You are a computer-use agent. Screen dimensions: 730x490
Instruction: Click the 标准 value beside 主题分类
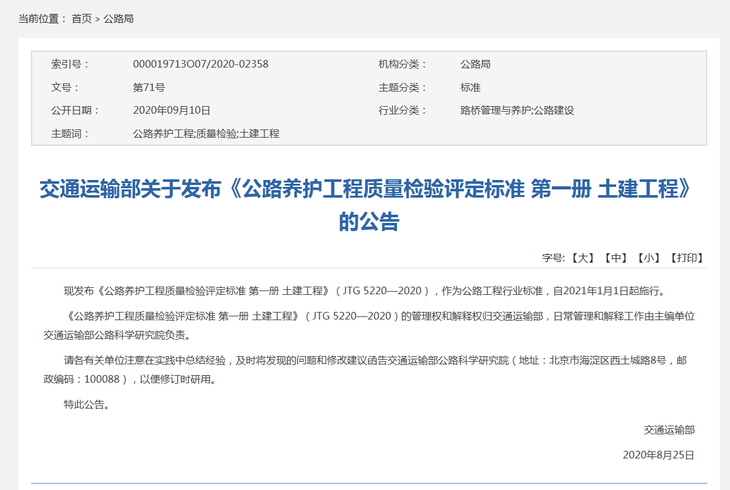pos(470,87)
